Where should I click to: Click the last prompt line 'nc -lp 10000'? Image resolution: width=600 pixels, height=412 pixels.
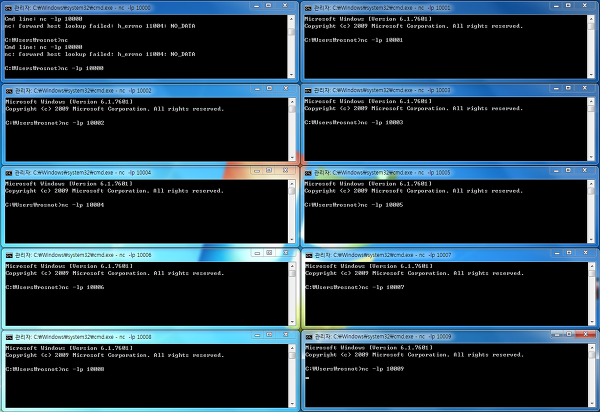pos(54,68)
